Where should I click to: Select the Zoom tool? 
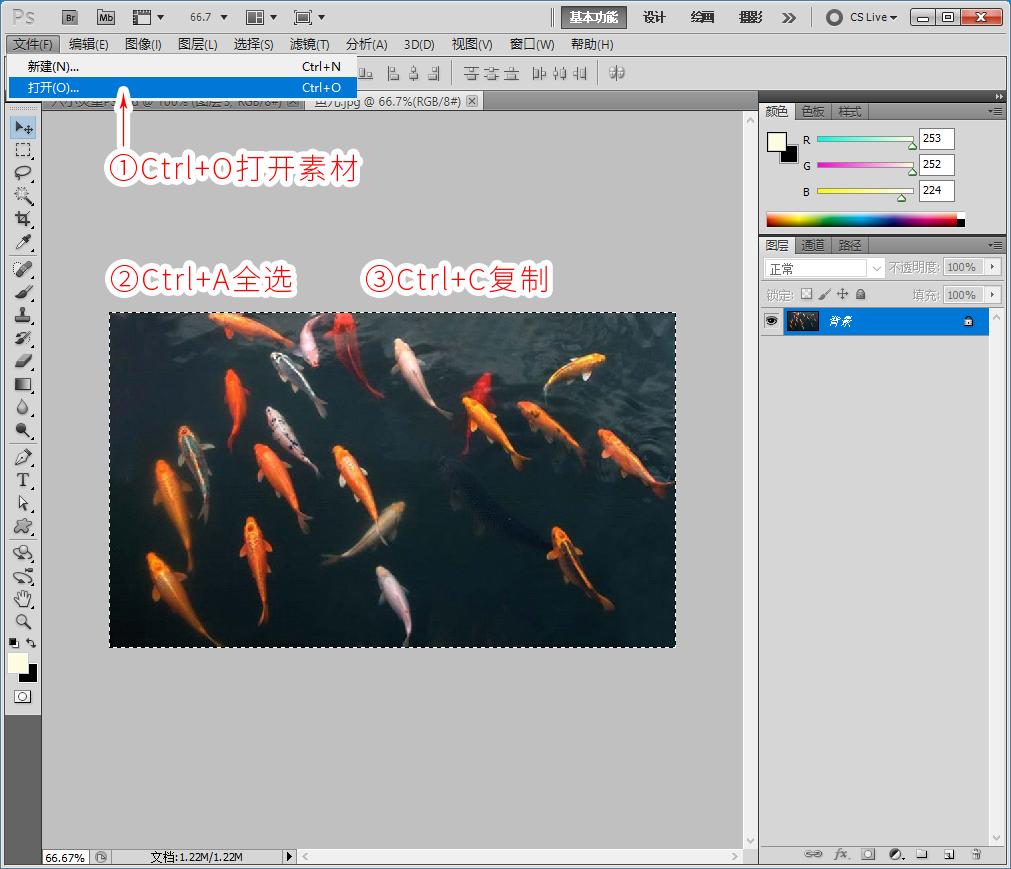click(x=23, y=621)
